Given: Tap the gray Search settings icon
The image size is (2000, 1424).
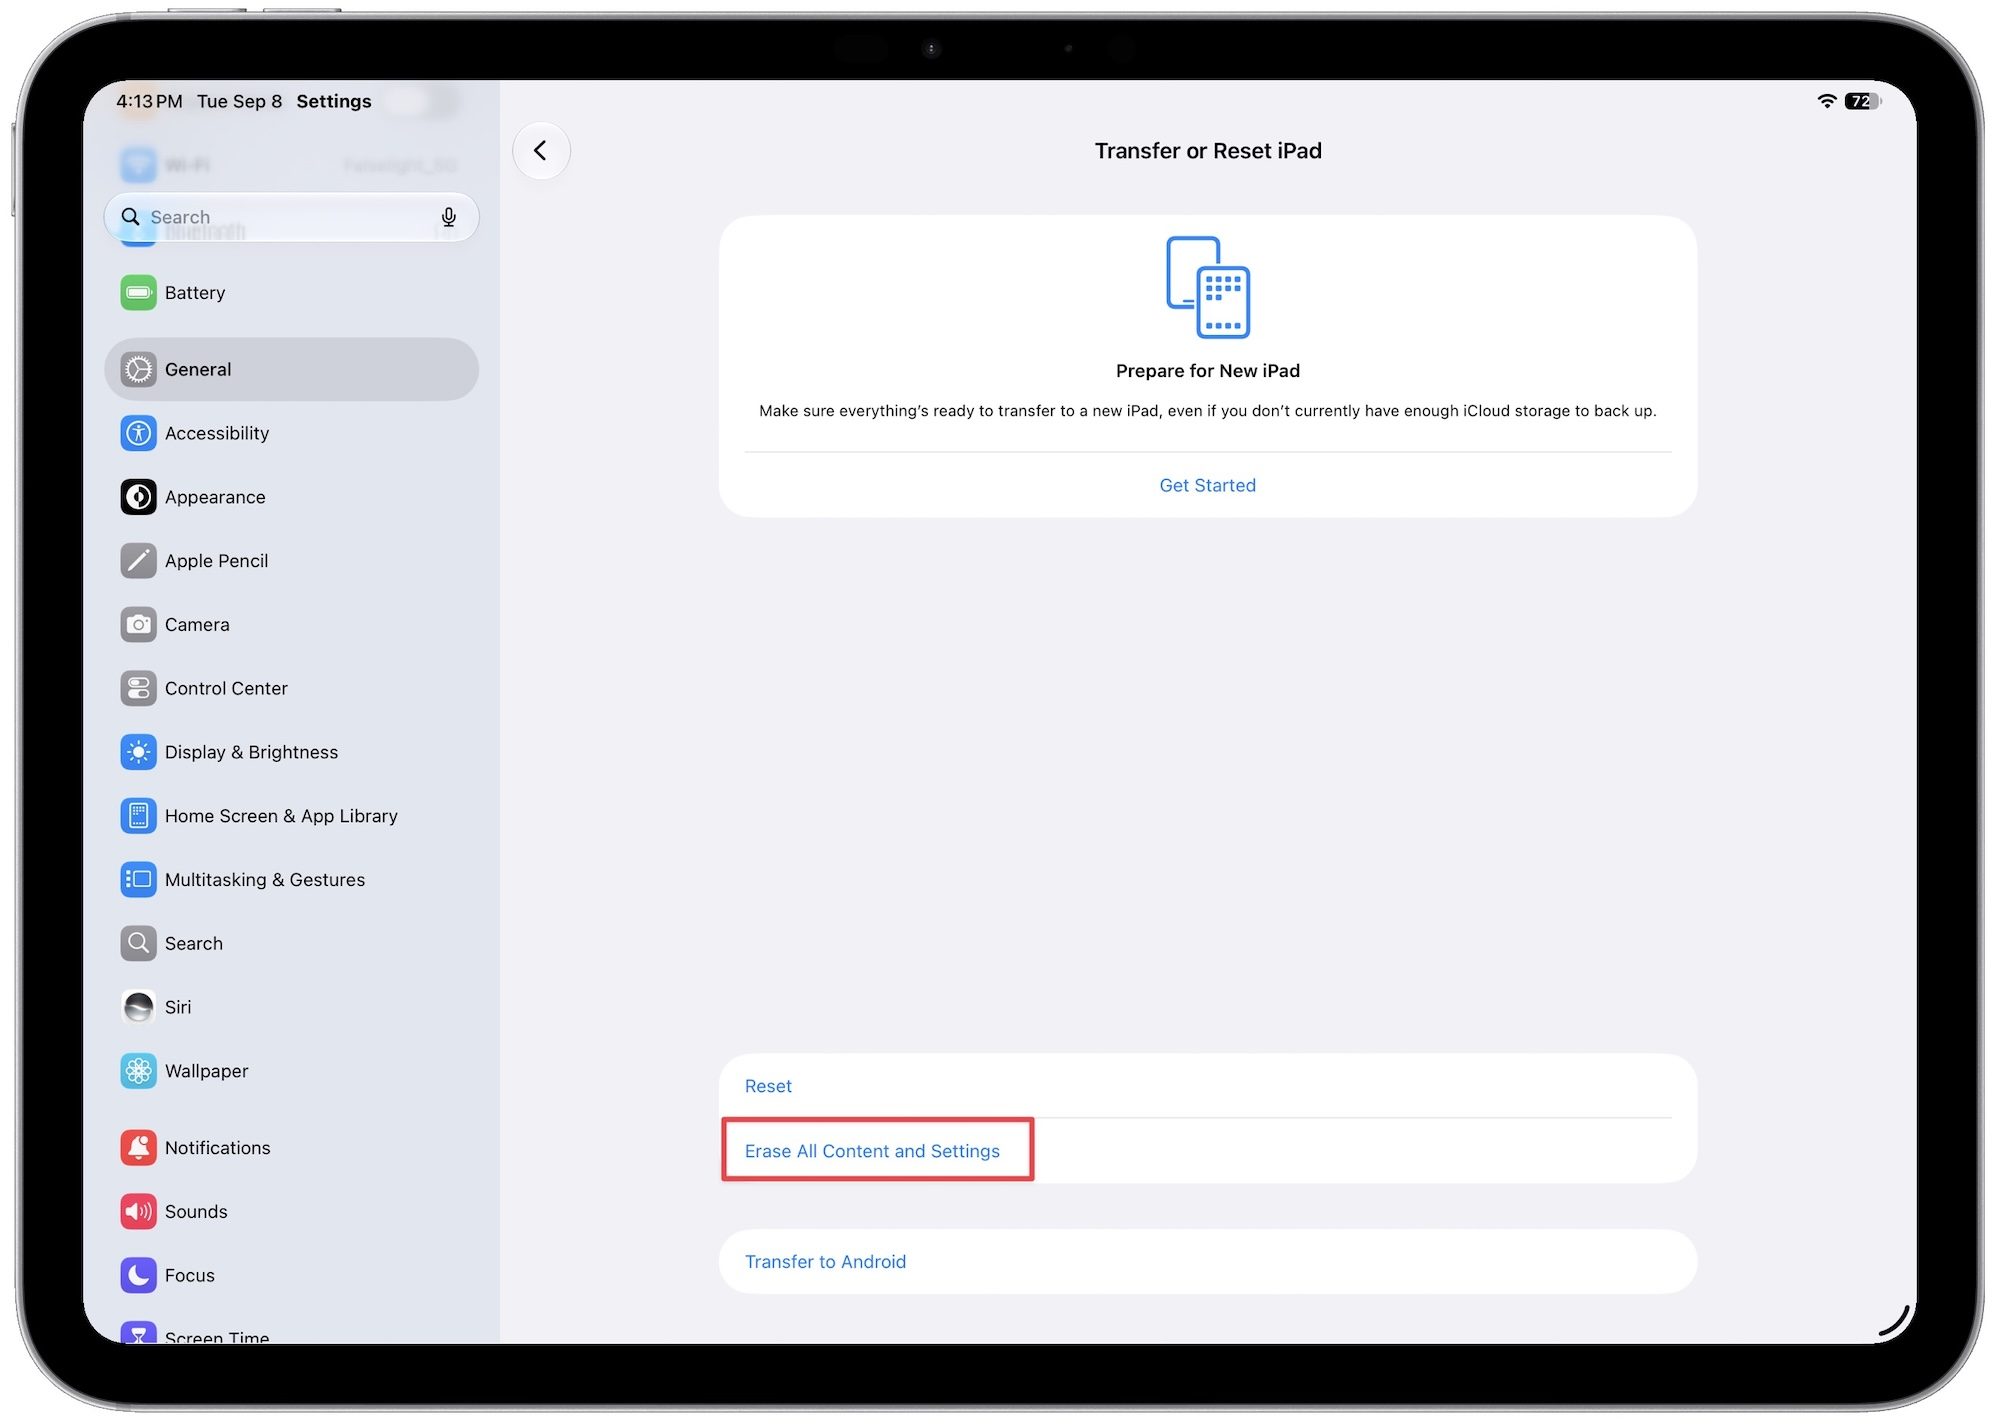Looking at the screenshot, I should click(138, 943).
